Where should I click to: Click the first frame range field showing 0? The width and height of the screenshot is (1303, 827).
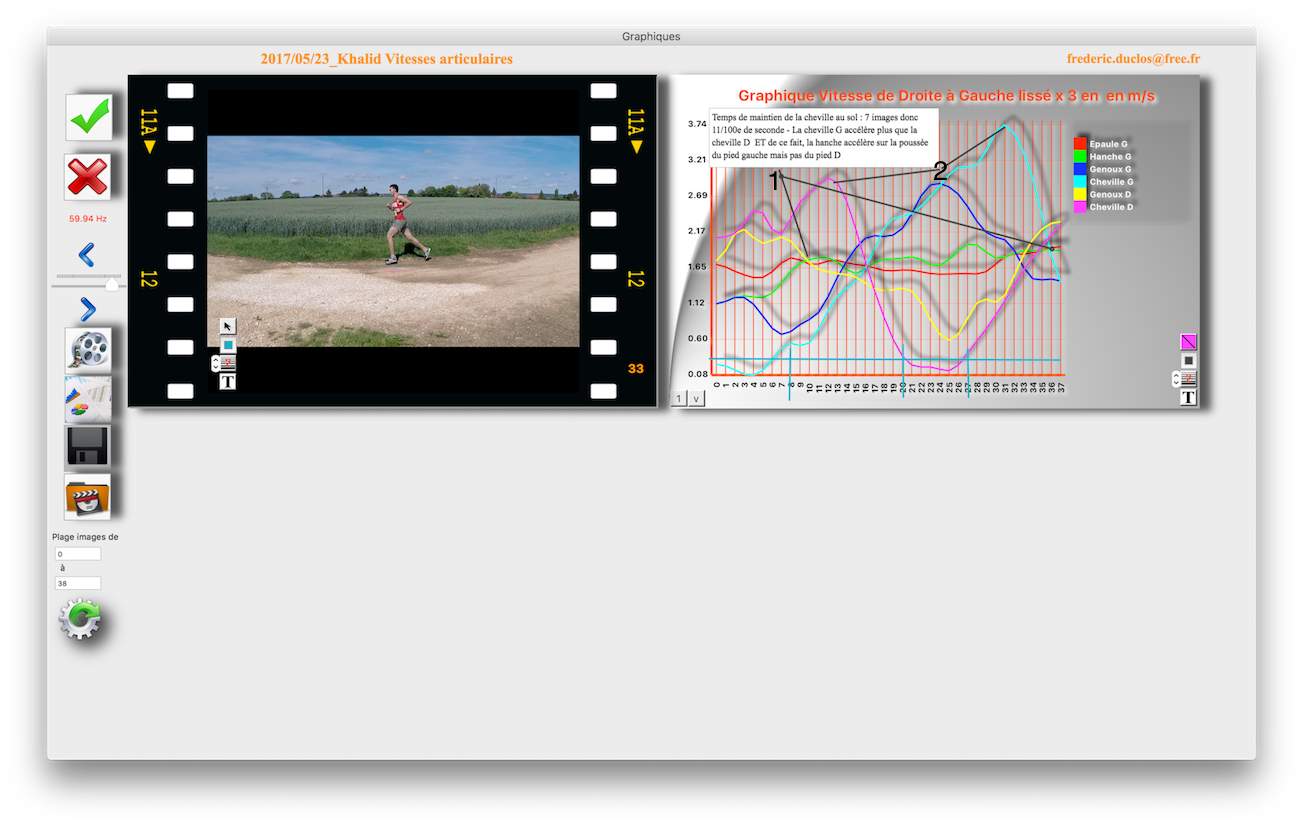[x=78, y=554]
